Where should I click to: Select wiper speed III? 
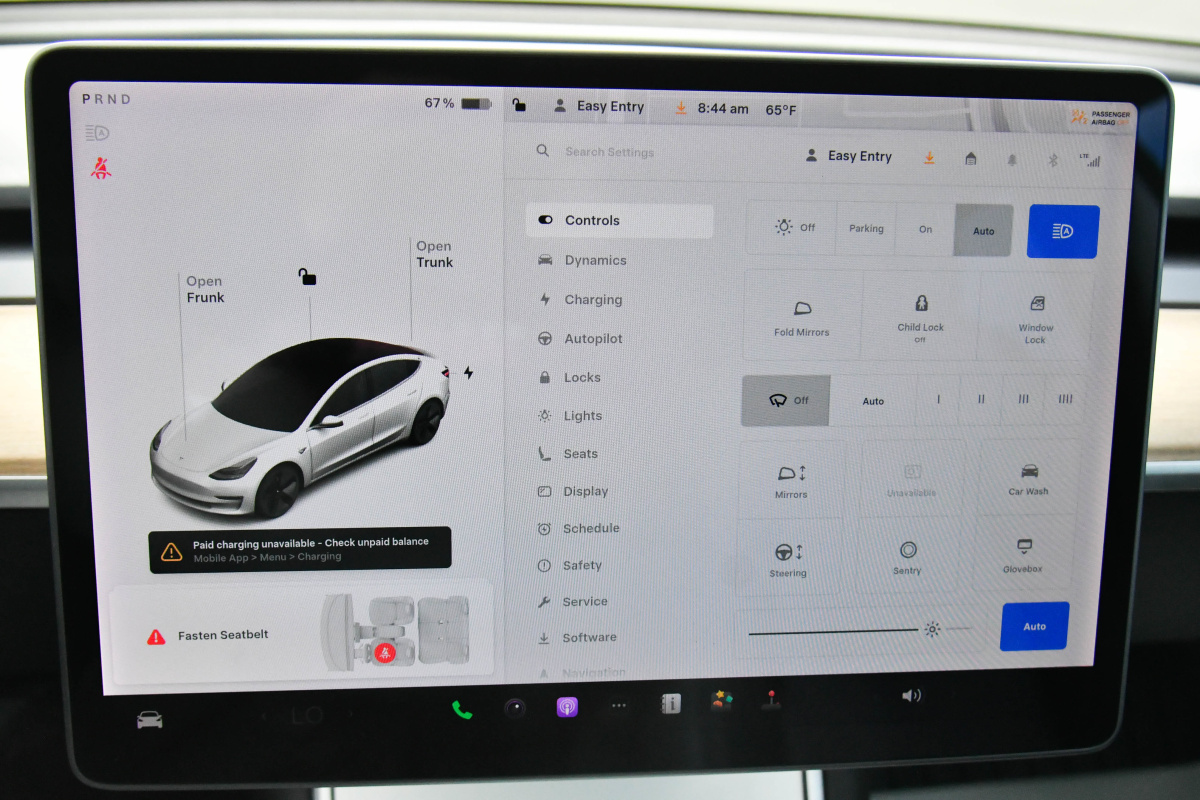point(1023,400)
